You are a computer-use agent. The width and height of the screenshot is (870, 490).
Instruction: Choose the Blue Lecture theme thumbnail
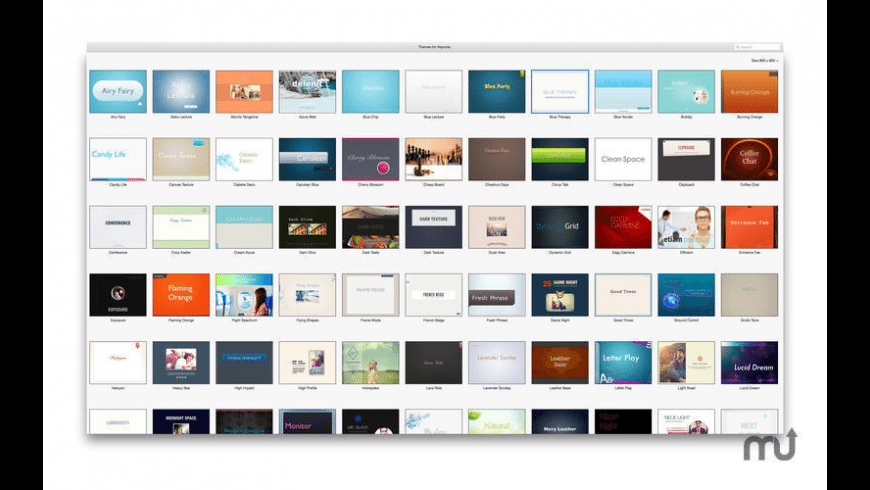pos(433,92)
